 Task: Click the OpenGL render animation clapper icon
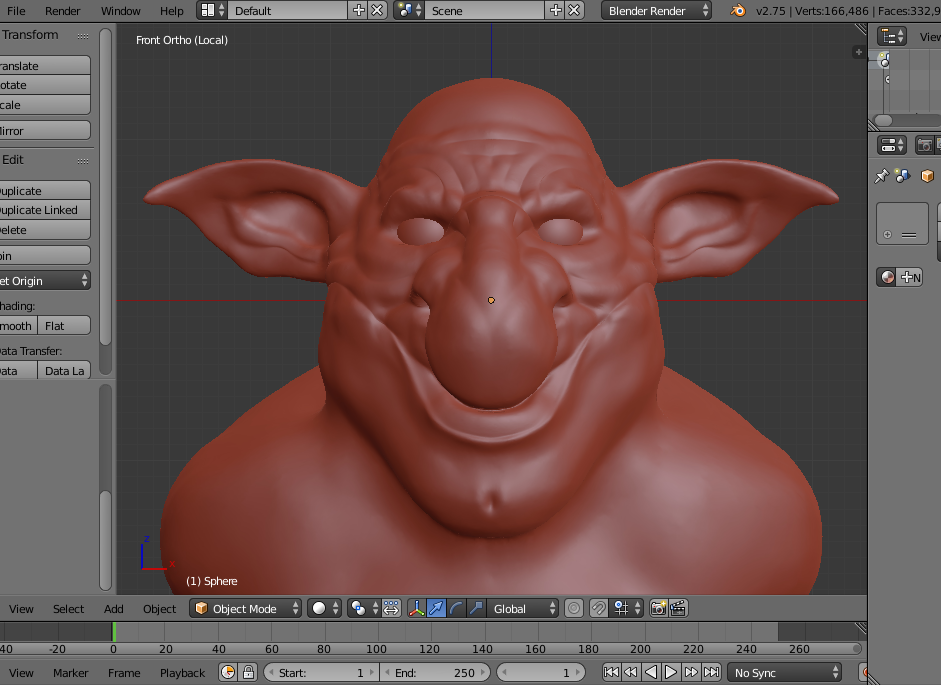click(678, 608)
